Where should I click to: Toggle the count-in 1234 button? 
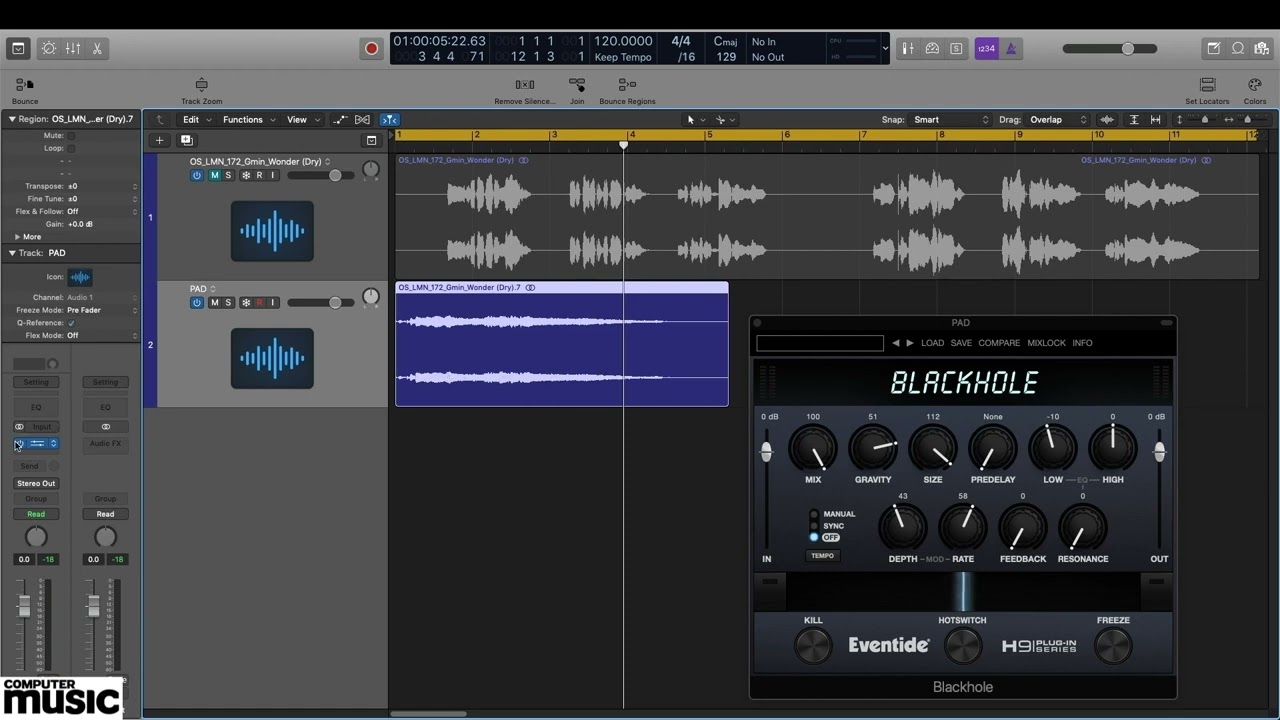point(986,48)
